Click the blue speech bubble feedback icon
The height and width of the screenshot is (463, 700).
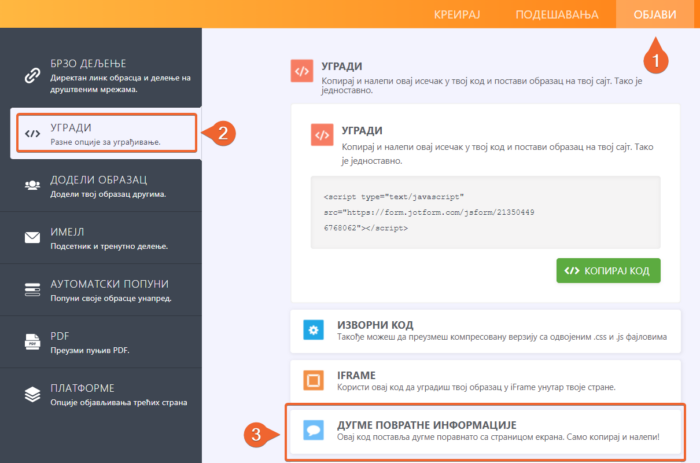coord(313,430)
